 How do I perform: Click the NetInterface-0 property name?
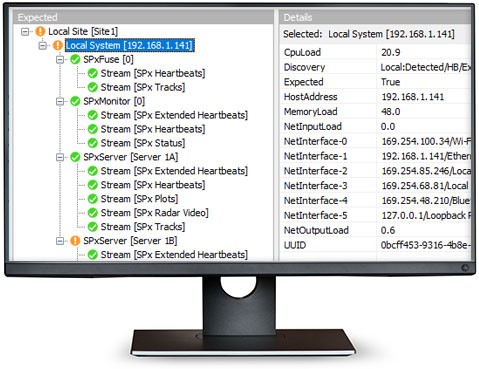coord(315,141)
